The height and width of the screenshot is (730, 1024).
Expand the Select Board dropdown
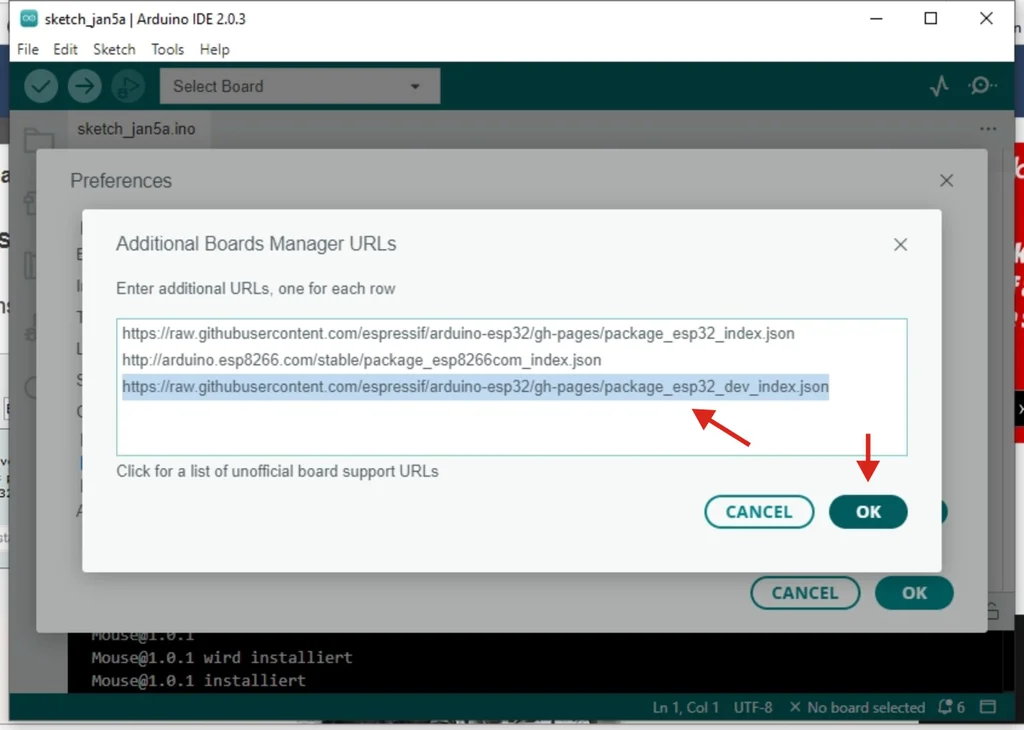[x=299, y=86]
